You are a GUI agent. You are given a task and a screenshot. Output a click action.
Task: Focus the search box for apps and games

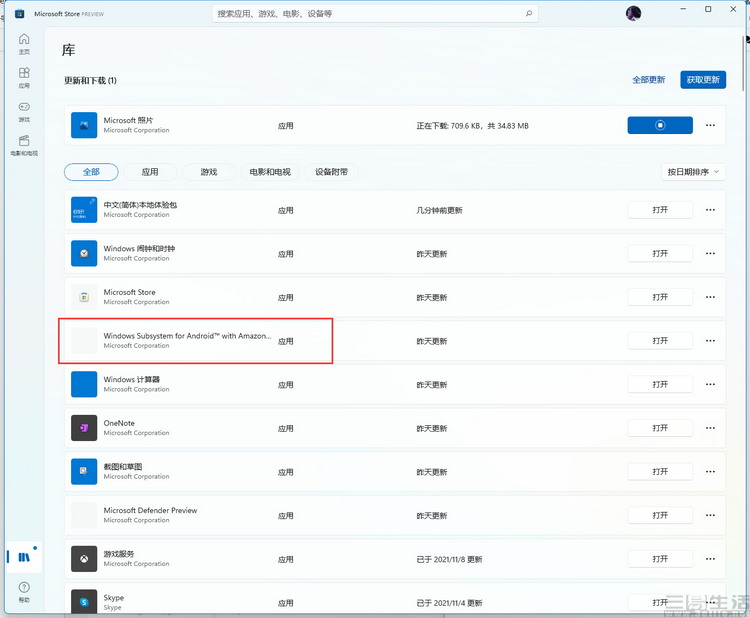pos(375,13)
